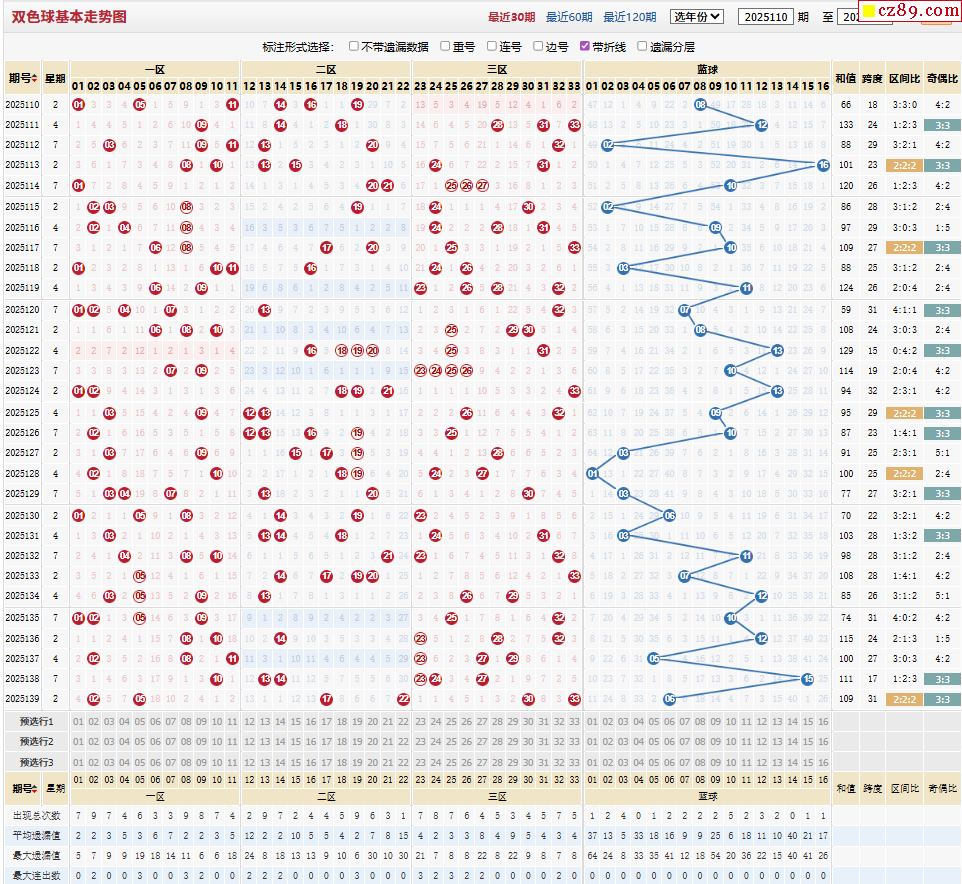Click the sort arrows beside bottom 期号 header
The image size is (962, 884).
(35, 788)
